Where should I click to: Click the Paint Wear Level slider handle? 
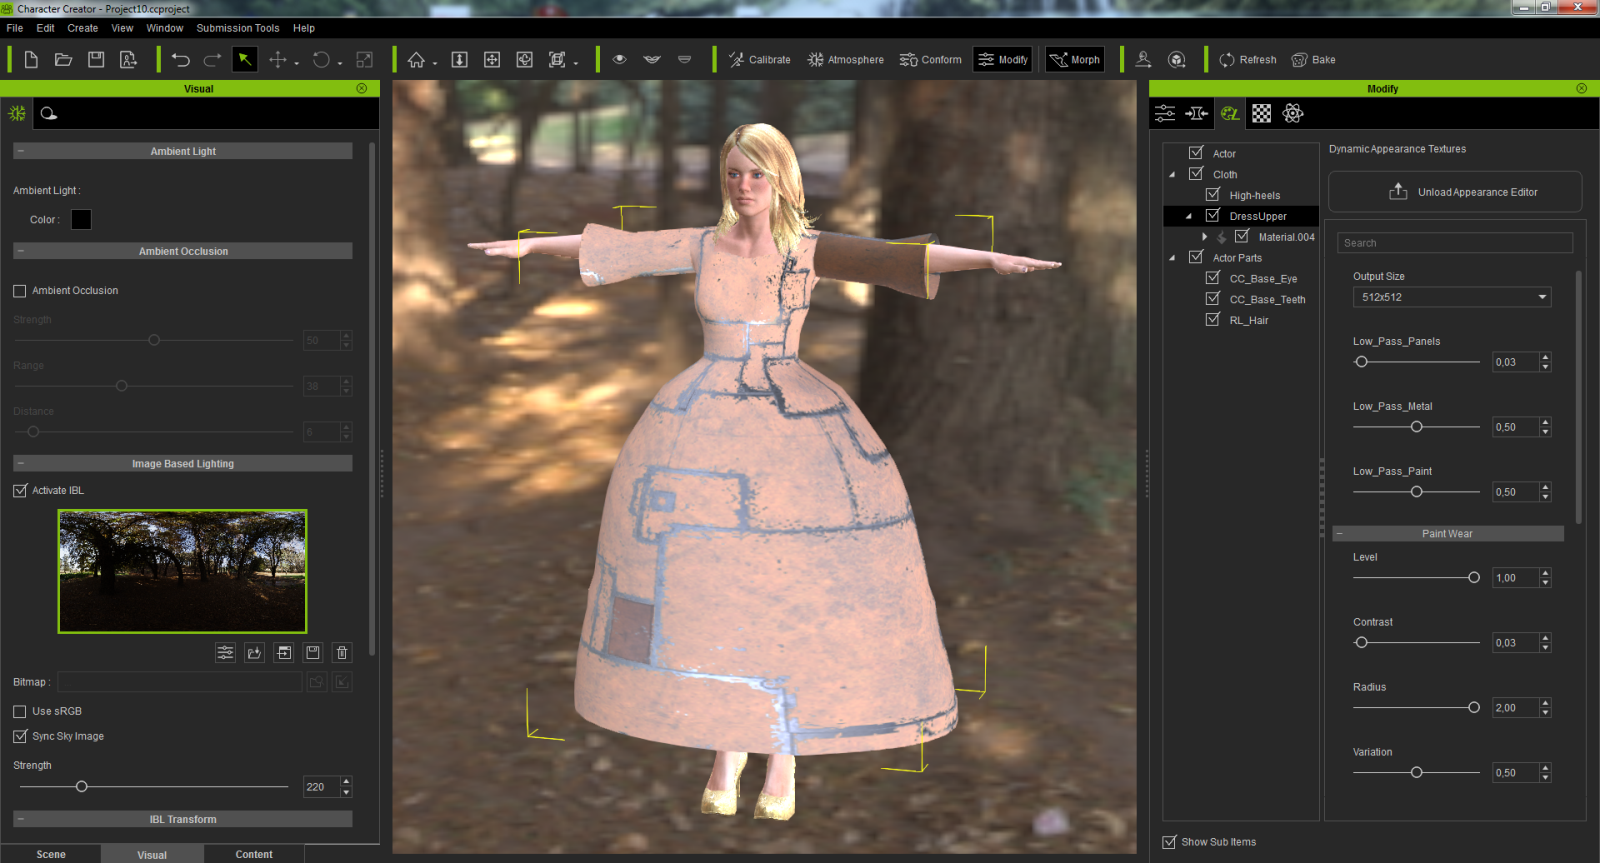(x=1474, y=578)
